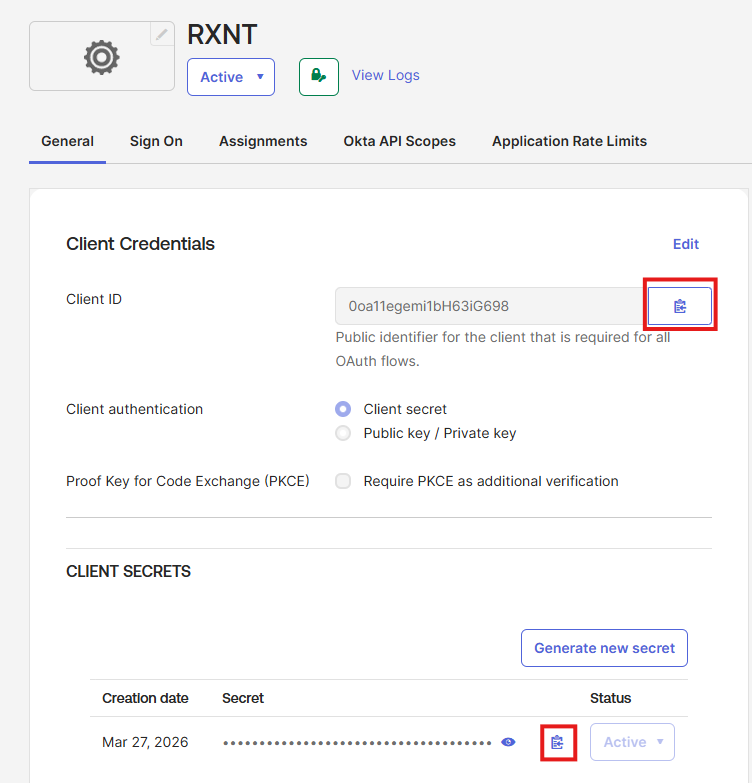752x783 pixels.
Task: Click the pencil icon on the app logo
Action: coord(162,35)
